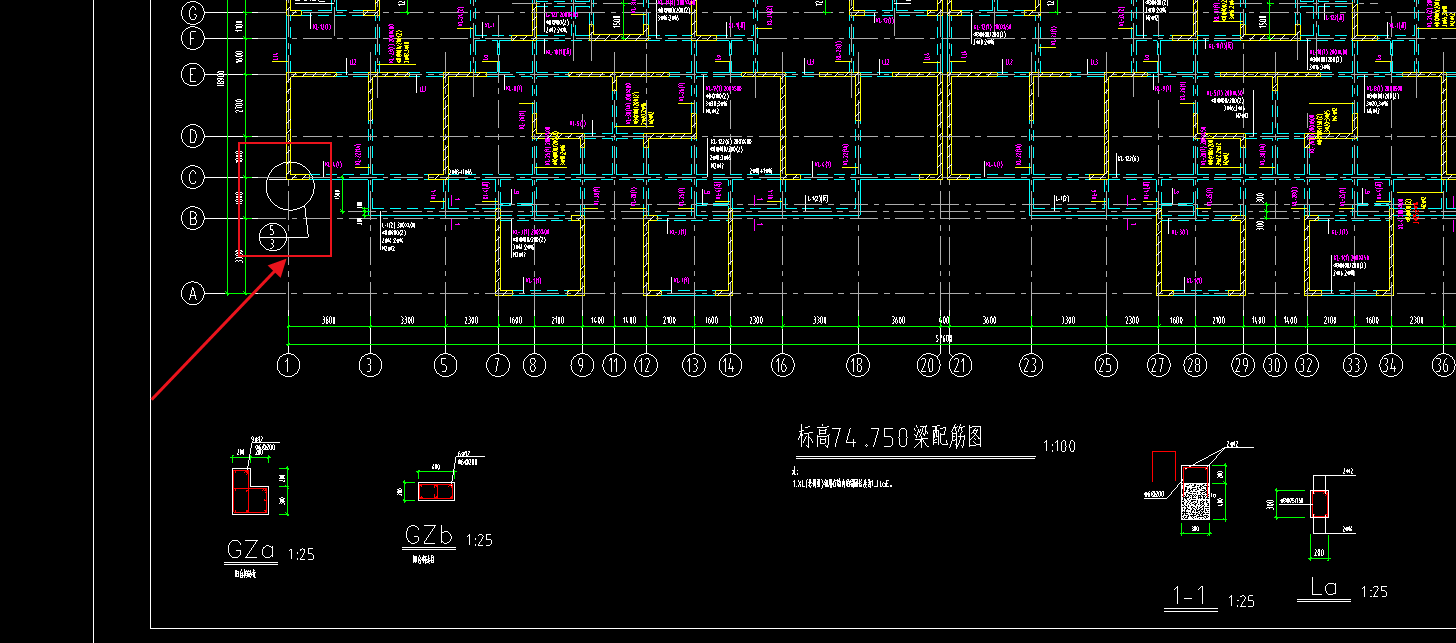
Task: Click the "1:25" scale beside 1-1
Action: [x=1240, y=601]
